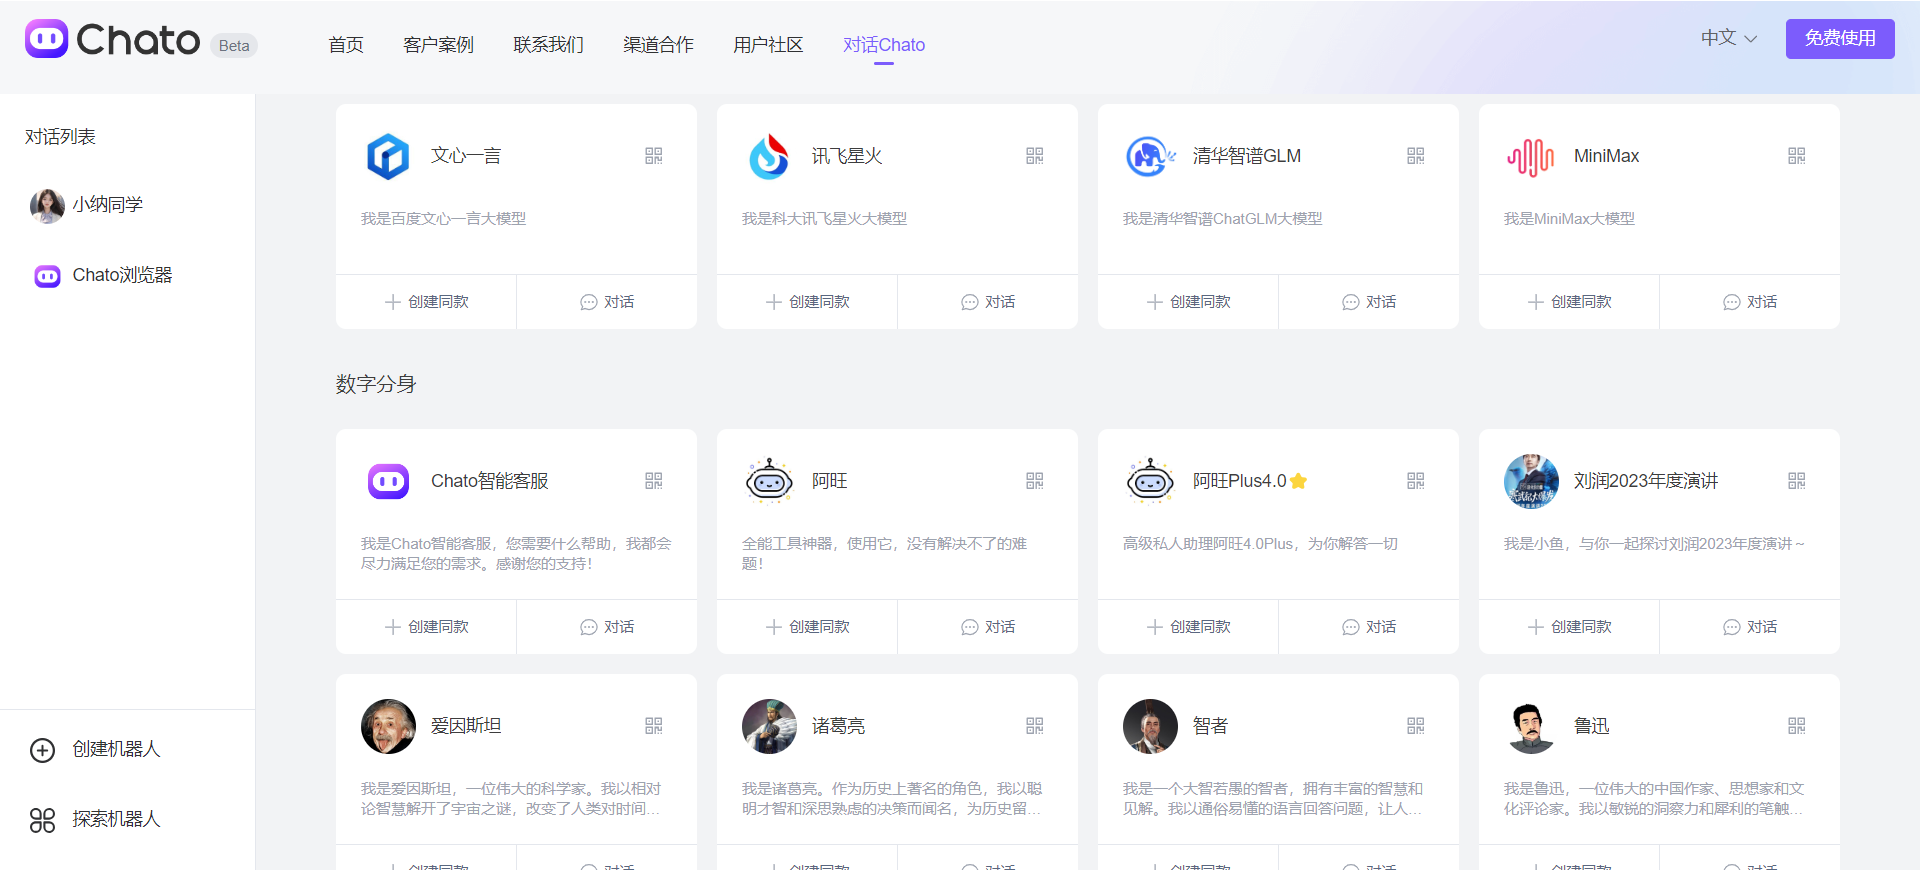Start 对话 with 文心一言
1920x870 pixels.
pos(607,302)
